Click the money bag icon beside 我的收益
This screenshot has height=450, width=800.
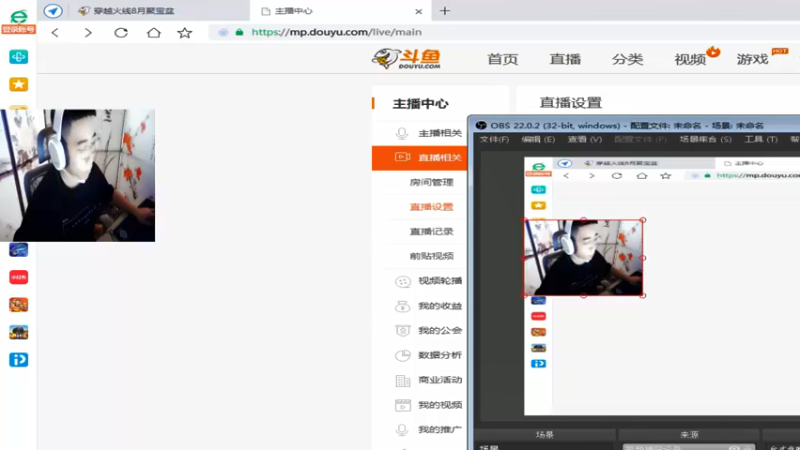point(403,306)
